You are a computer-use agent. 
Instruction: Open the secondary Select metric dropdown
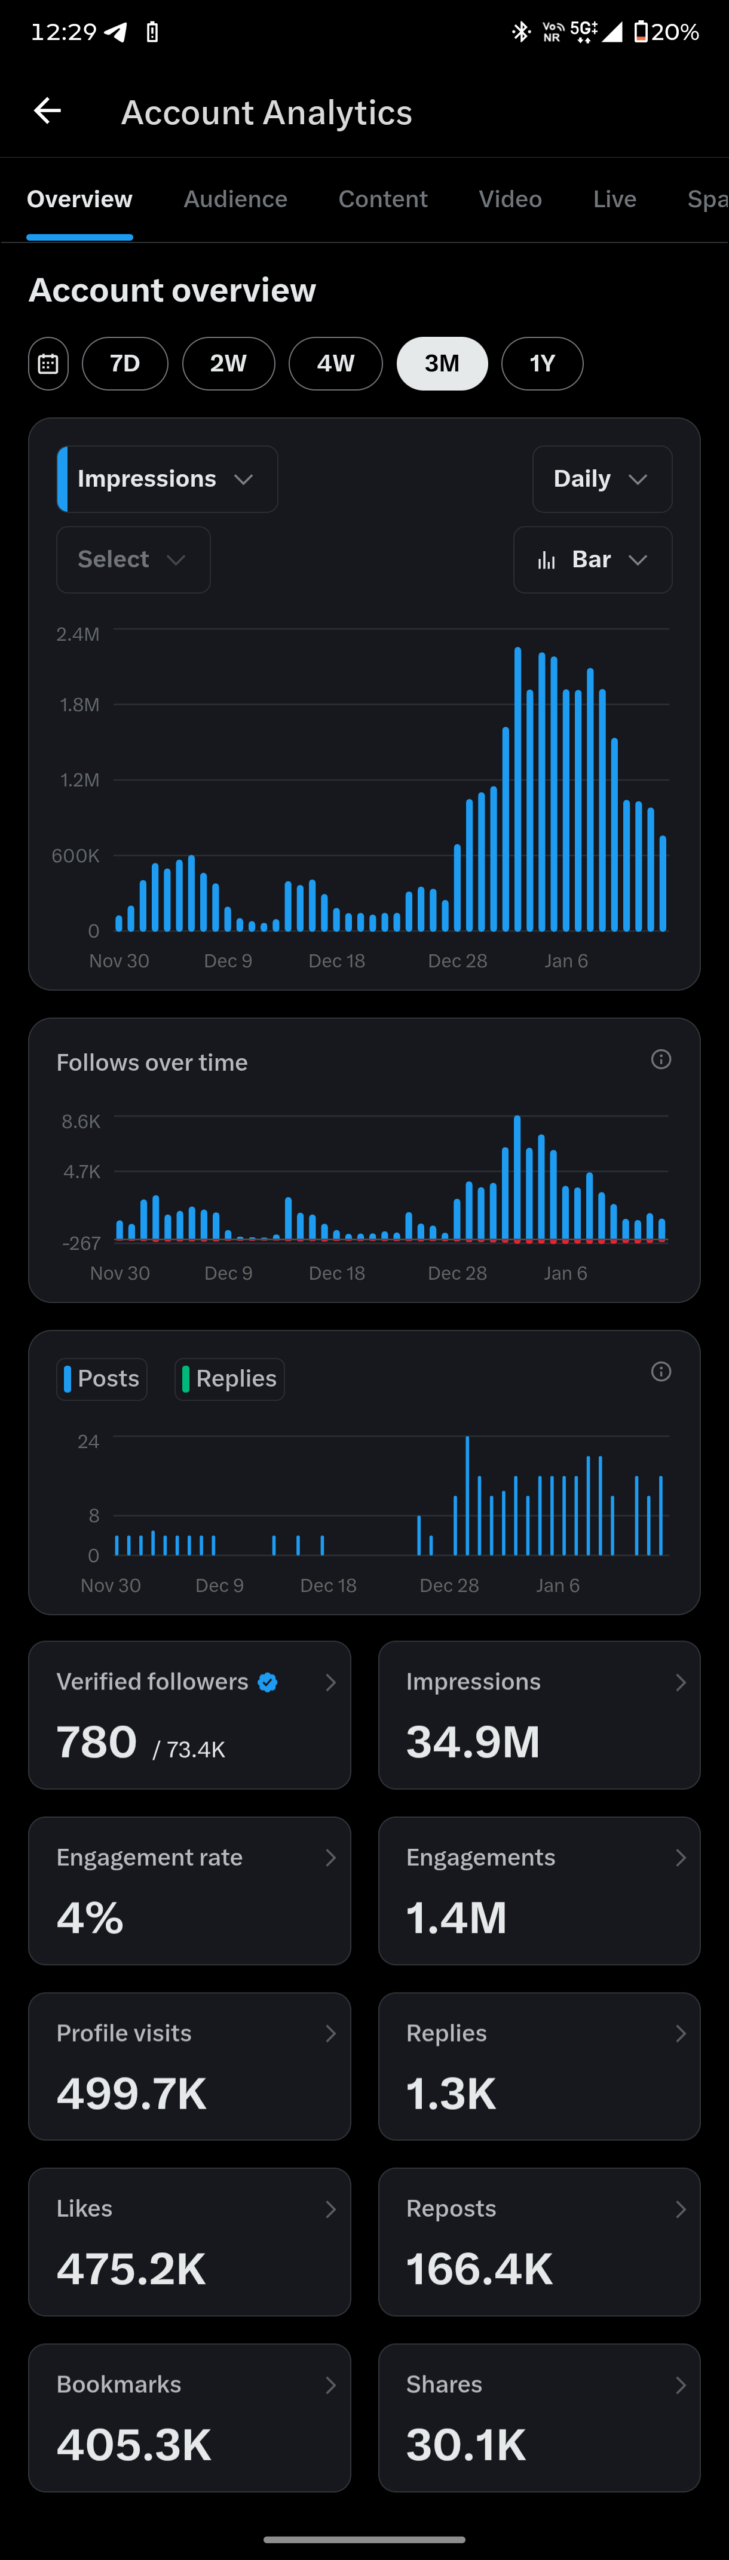[133, 560]
